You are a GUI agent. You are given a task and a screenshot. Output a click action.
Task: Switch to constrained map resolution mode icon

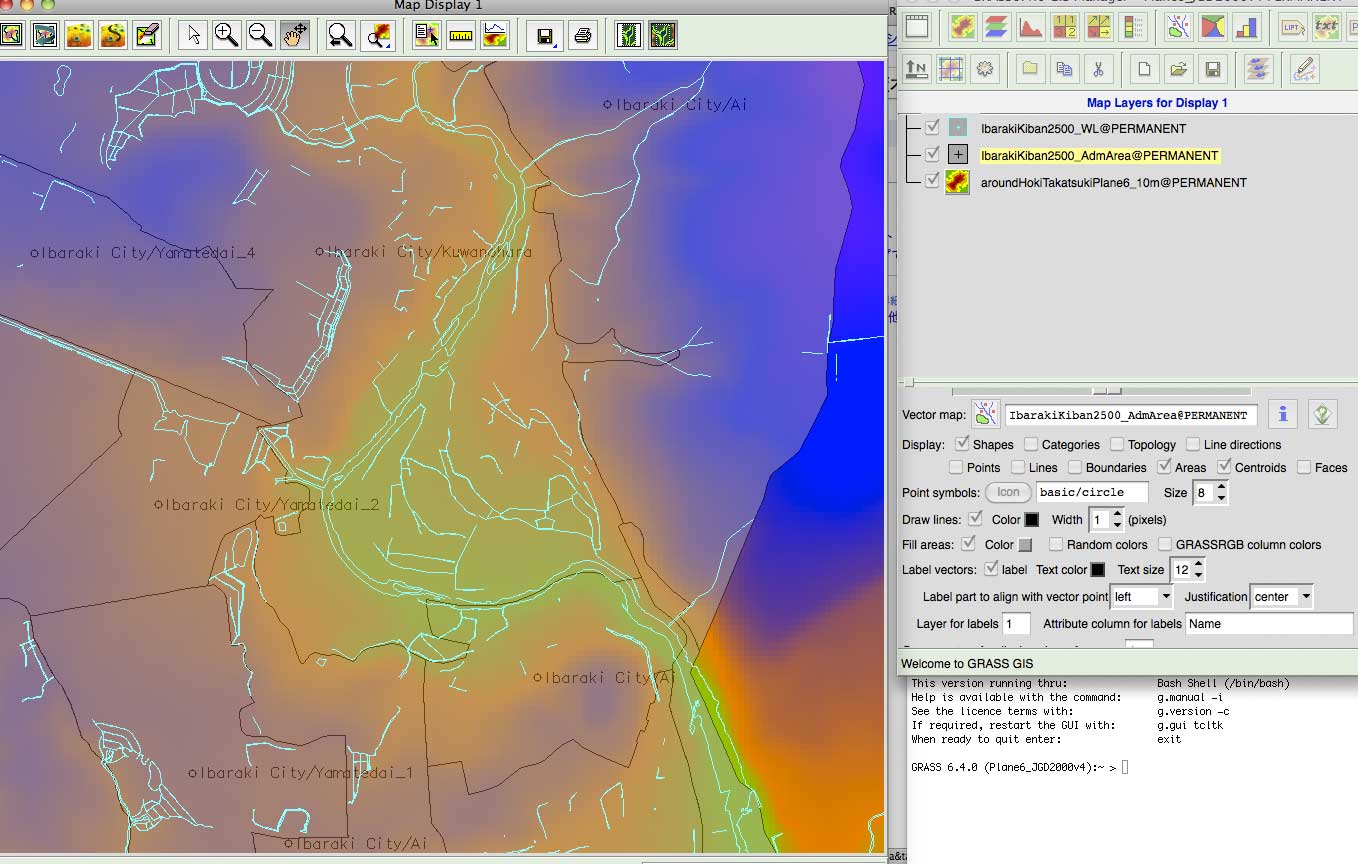click(628, 36)
